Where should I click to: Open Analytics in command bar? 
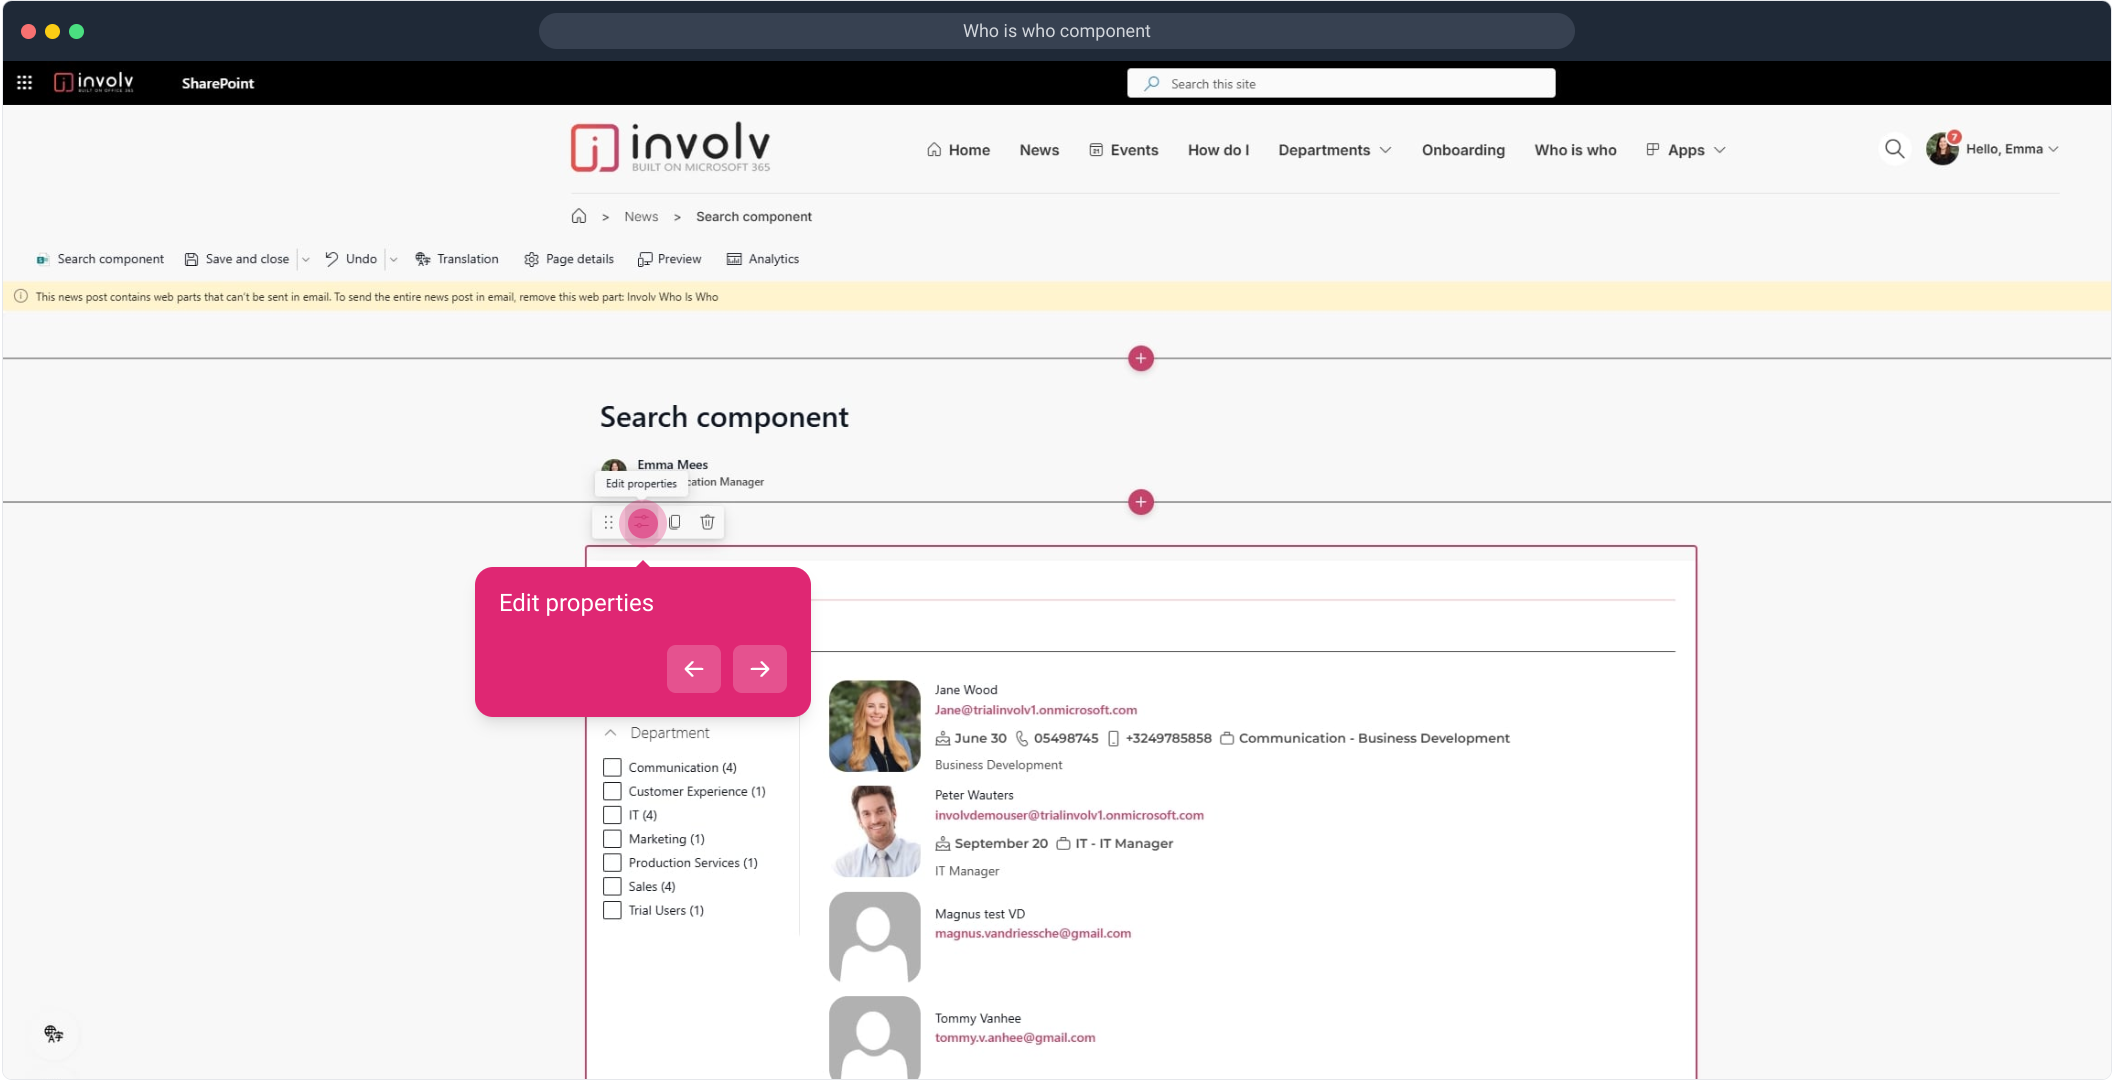point(763,259)
